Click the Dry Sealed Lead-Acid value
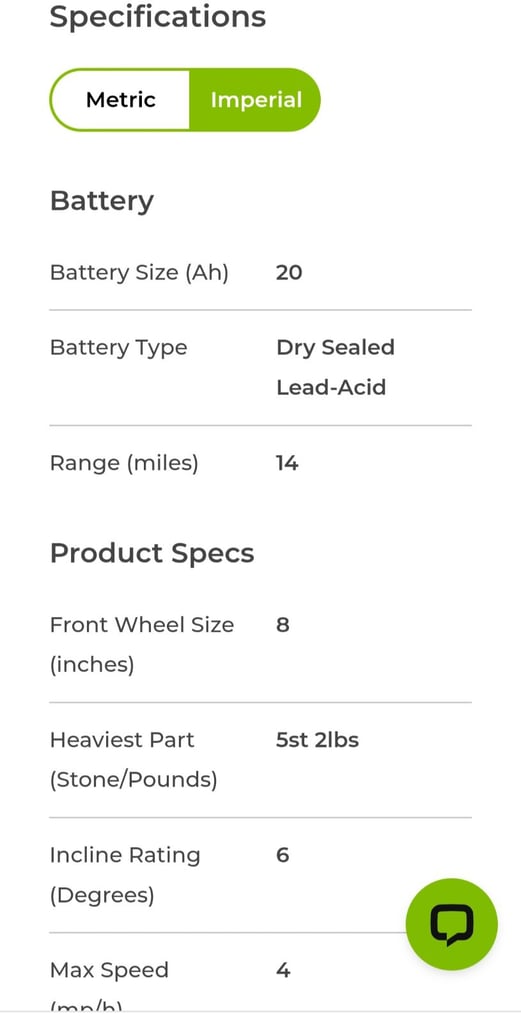 point(336,367)
